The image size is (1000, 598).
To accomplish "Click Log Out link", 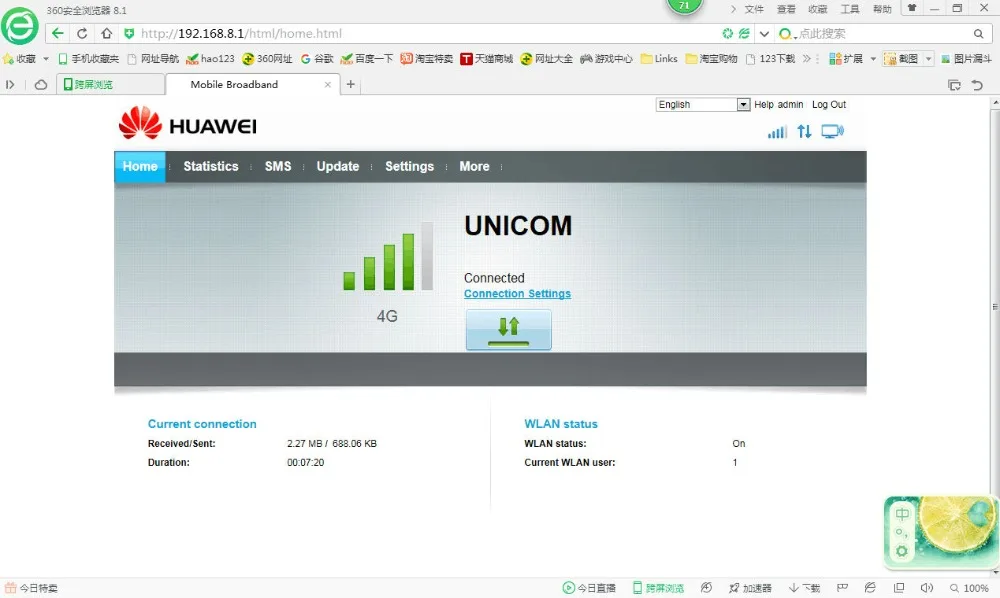I will [828, 105].
